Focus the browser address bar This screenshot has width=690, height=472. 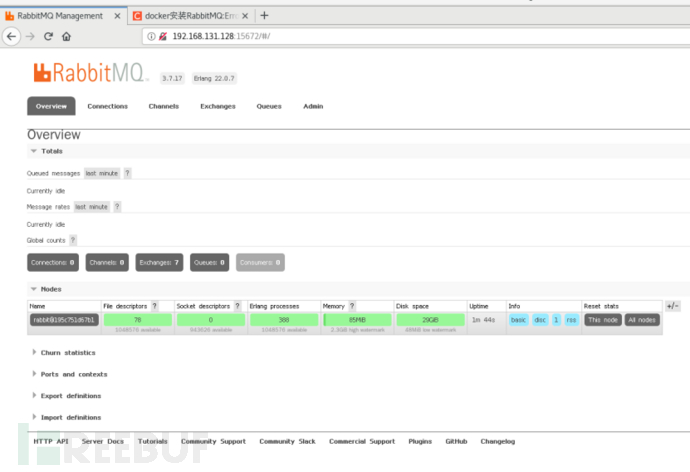pyautogui.click(x=416, y=36)
